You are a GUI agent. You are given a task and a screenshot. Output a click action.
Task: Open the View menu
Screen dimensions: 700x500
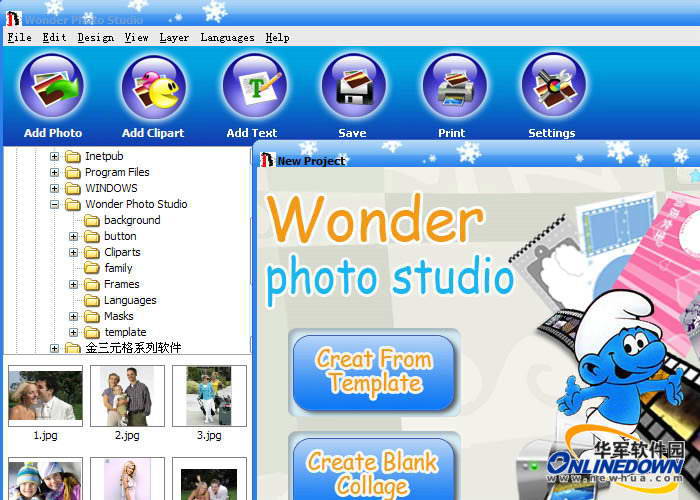136,38
